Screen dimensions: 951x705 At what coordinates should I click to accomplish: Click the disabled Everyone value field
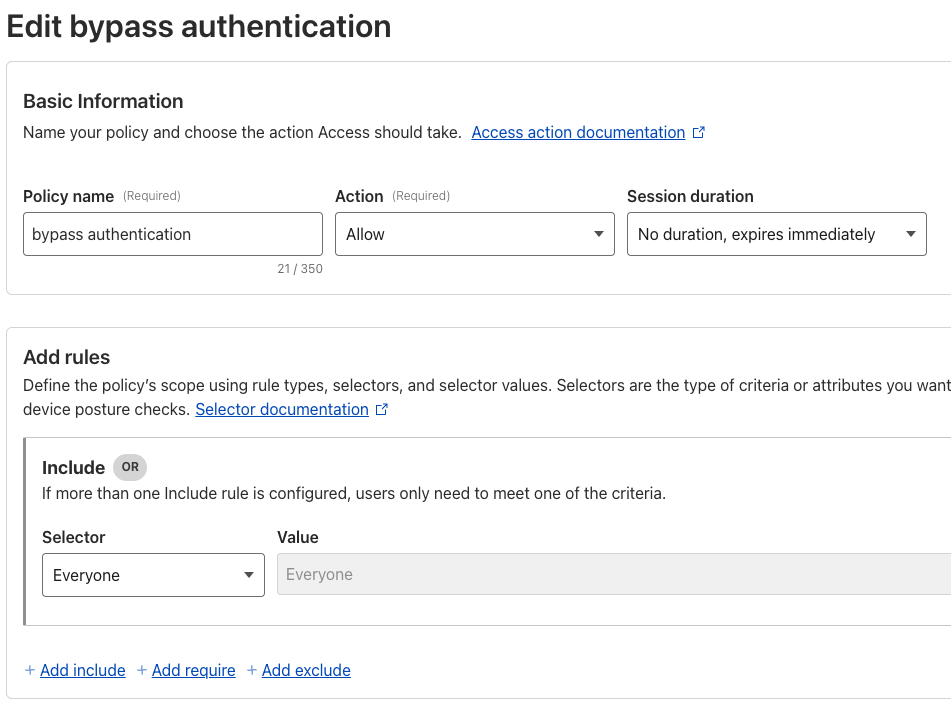coord(614,574)
